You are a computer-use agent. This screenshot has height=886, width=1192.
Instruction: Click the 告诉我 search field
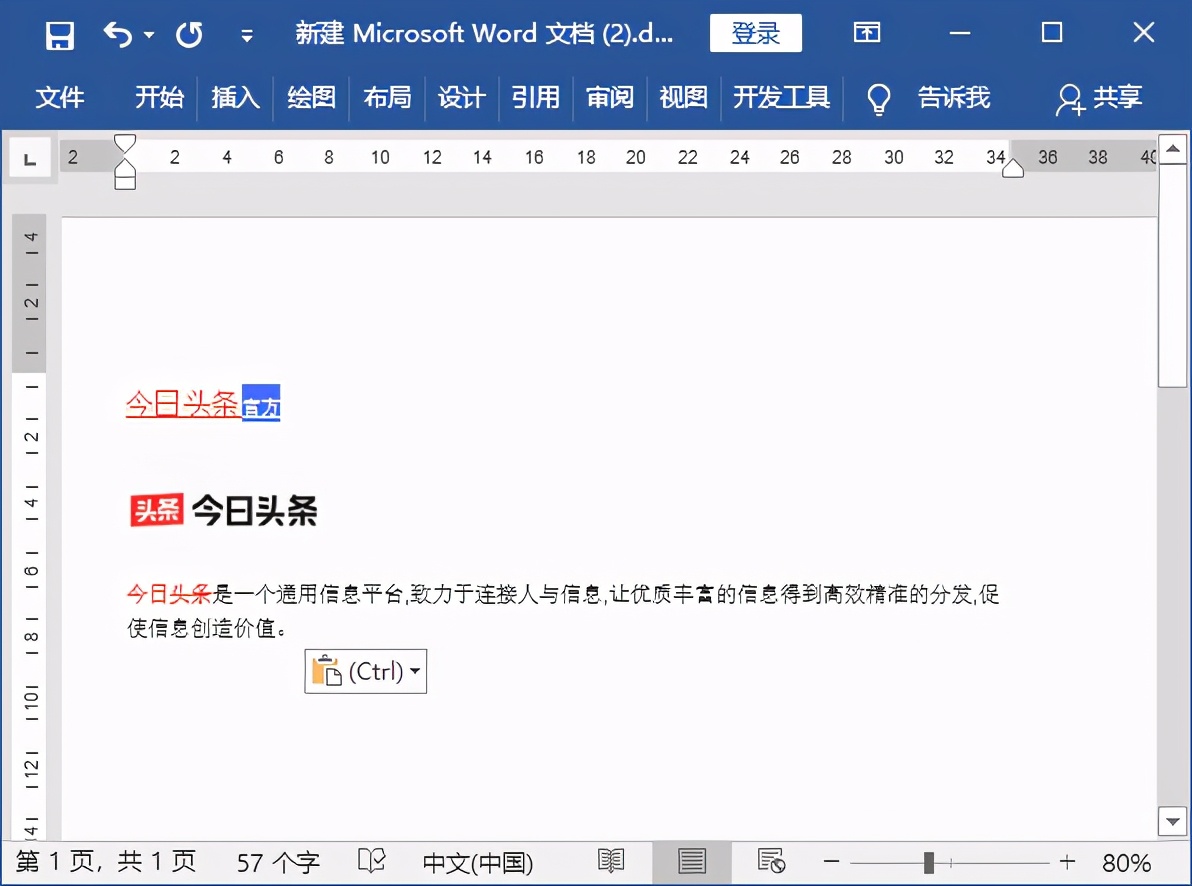tap(954, 97)
